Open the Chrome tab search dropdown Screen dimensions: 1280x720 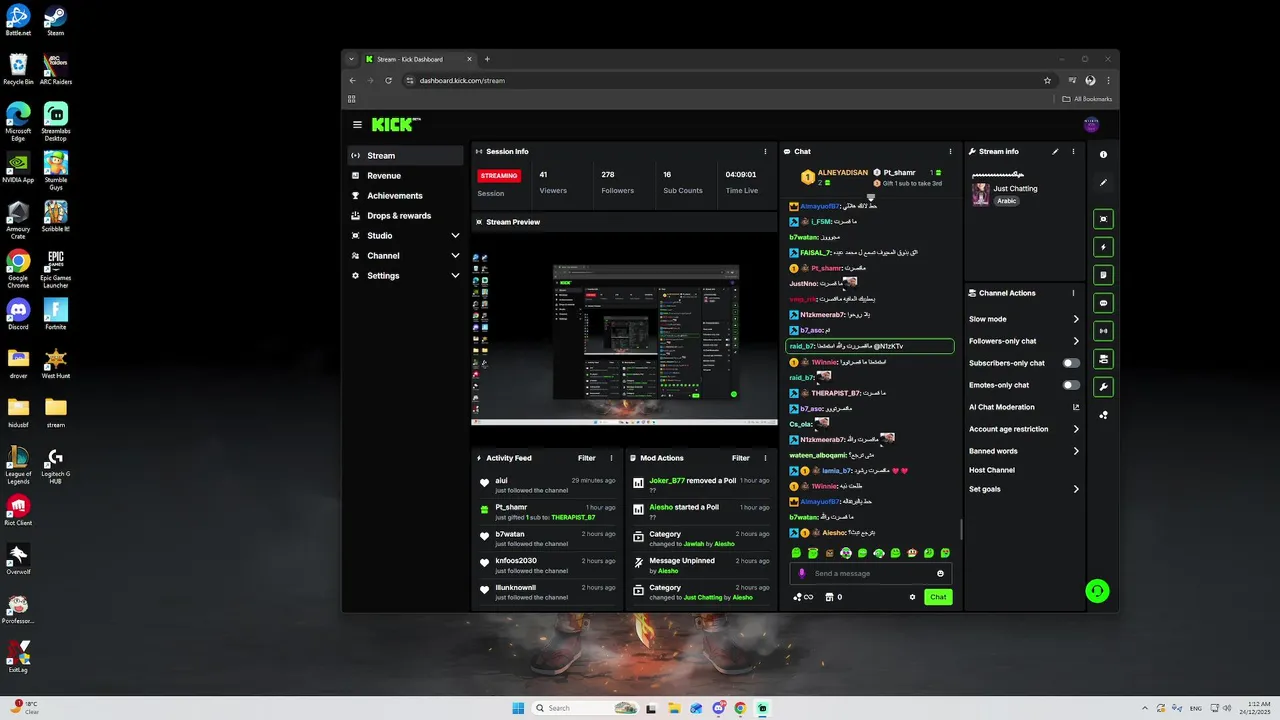pos(351,59)
